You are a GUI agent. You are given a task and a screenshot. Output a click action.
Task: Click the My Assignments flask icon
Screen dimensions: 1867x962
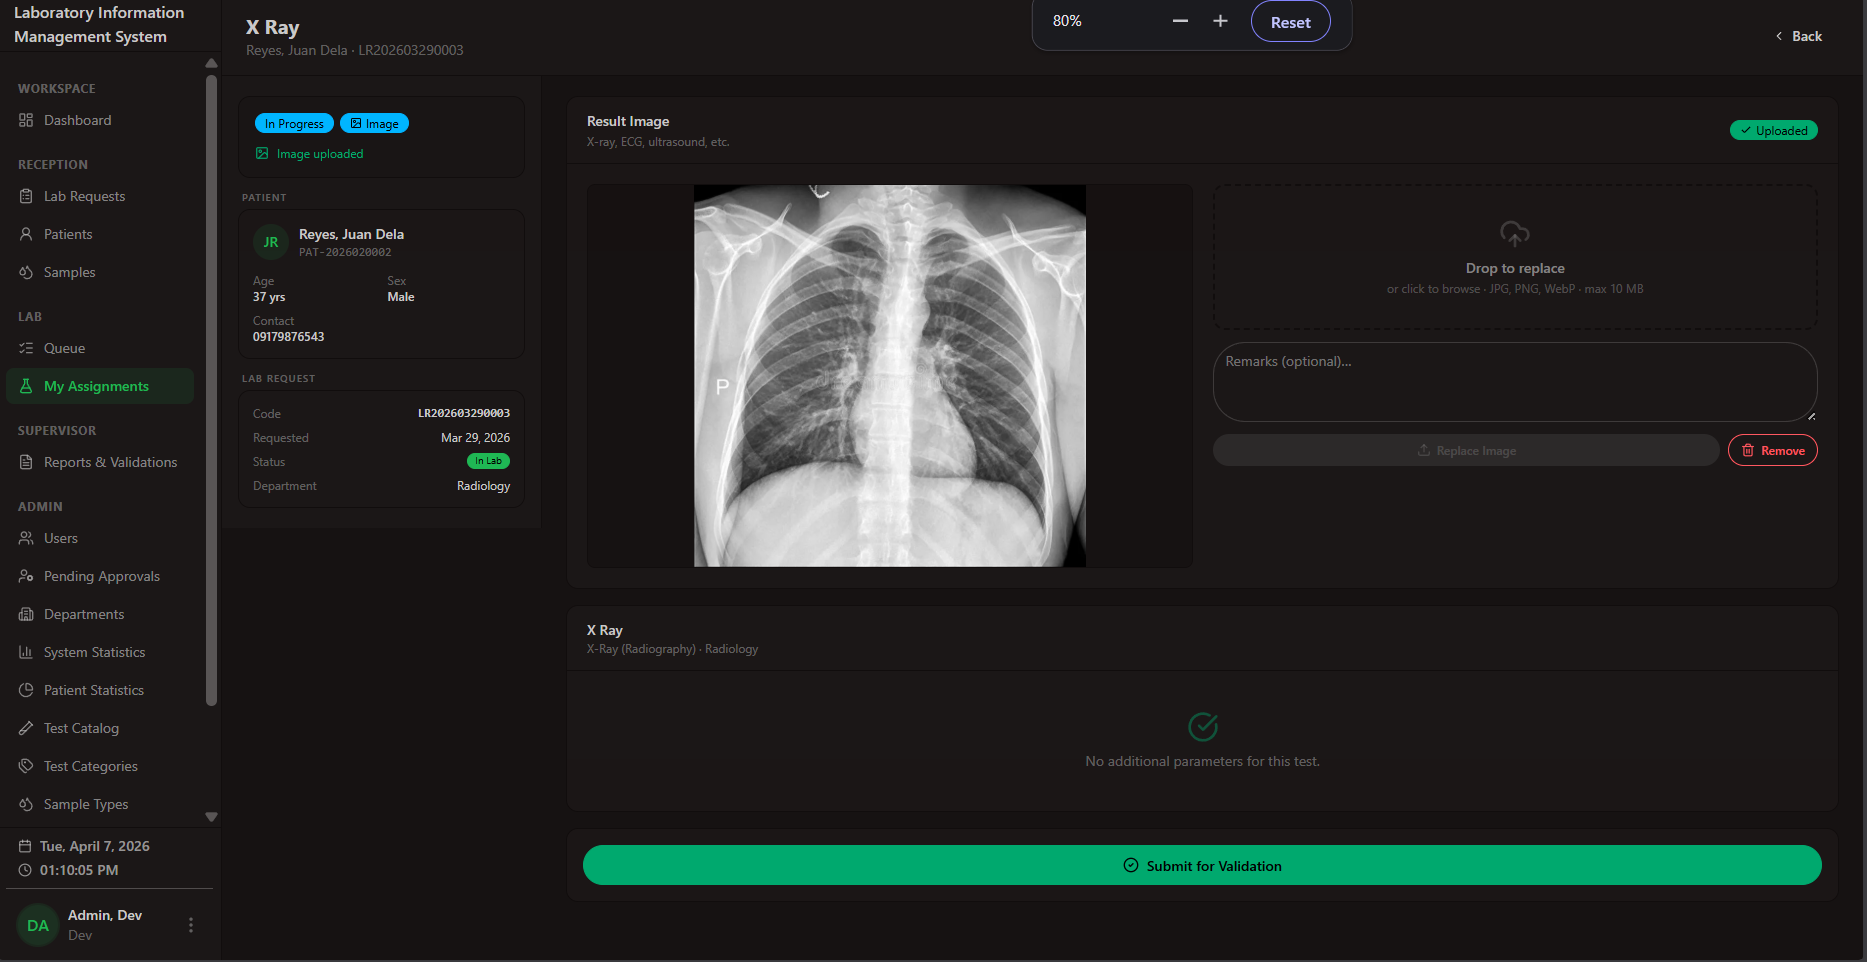(x=26, y=386)
